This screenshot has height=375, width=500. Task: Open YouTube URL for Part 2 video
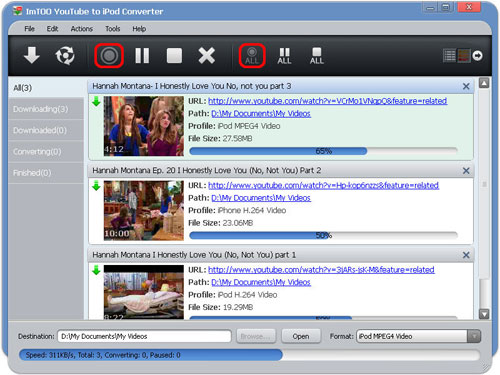(323, 185)
